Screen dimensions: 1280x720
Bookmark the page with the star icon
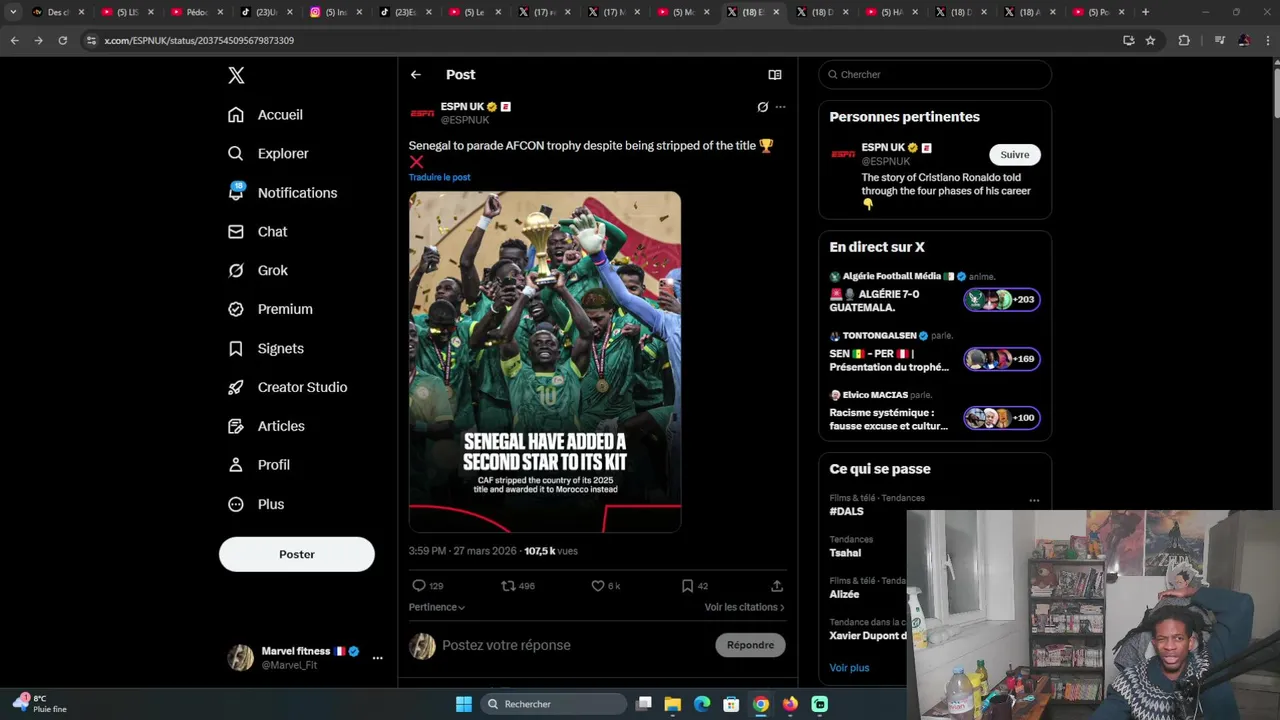click(x=1150, y=41)
